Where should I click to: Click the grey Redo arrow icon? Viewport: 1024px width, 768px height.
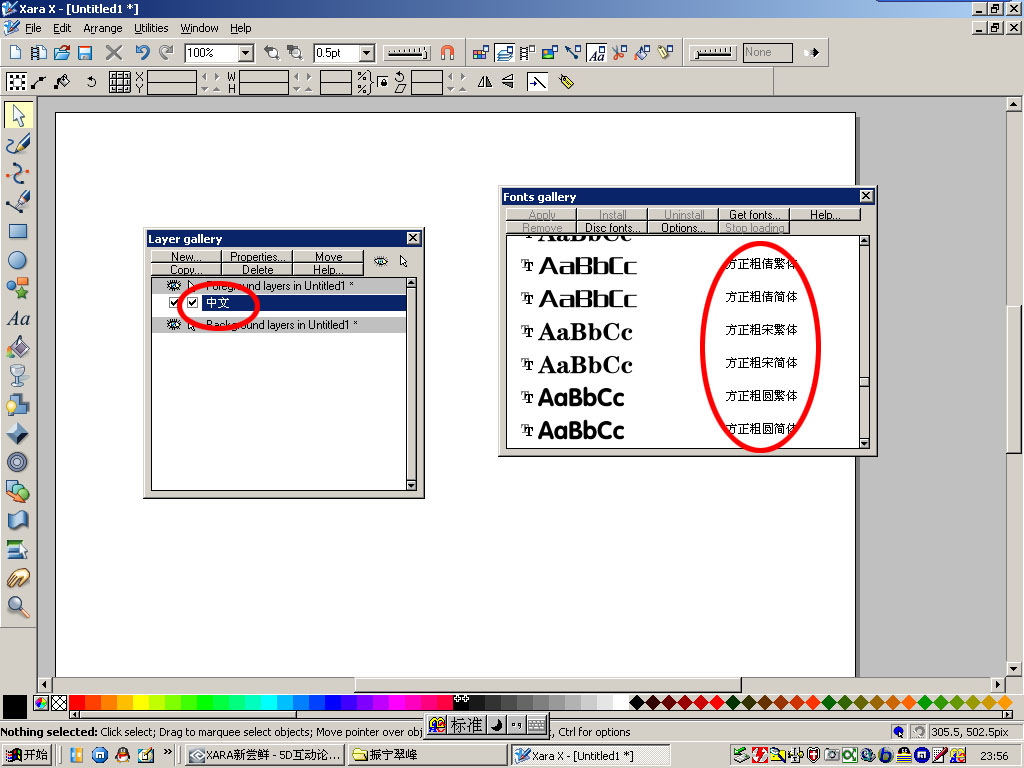pos(167,53)
